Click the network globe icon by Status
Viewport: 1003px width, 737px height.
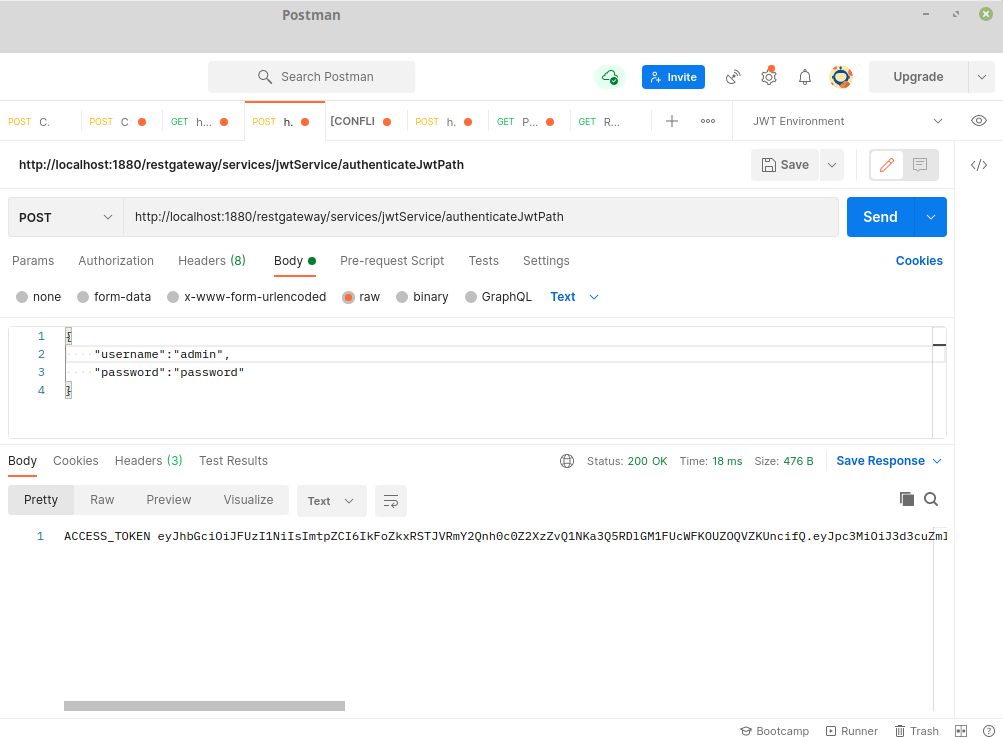coord(567,461)
